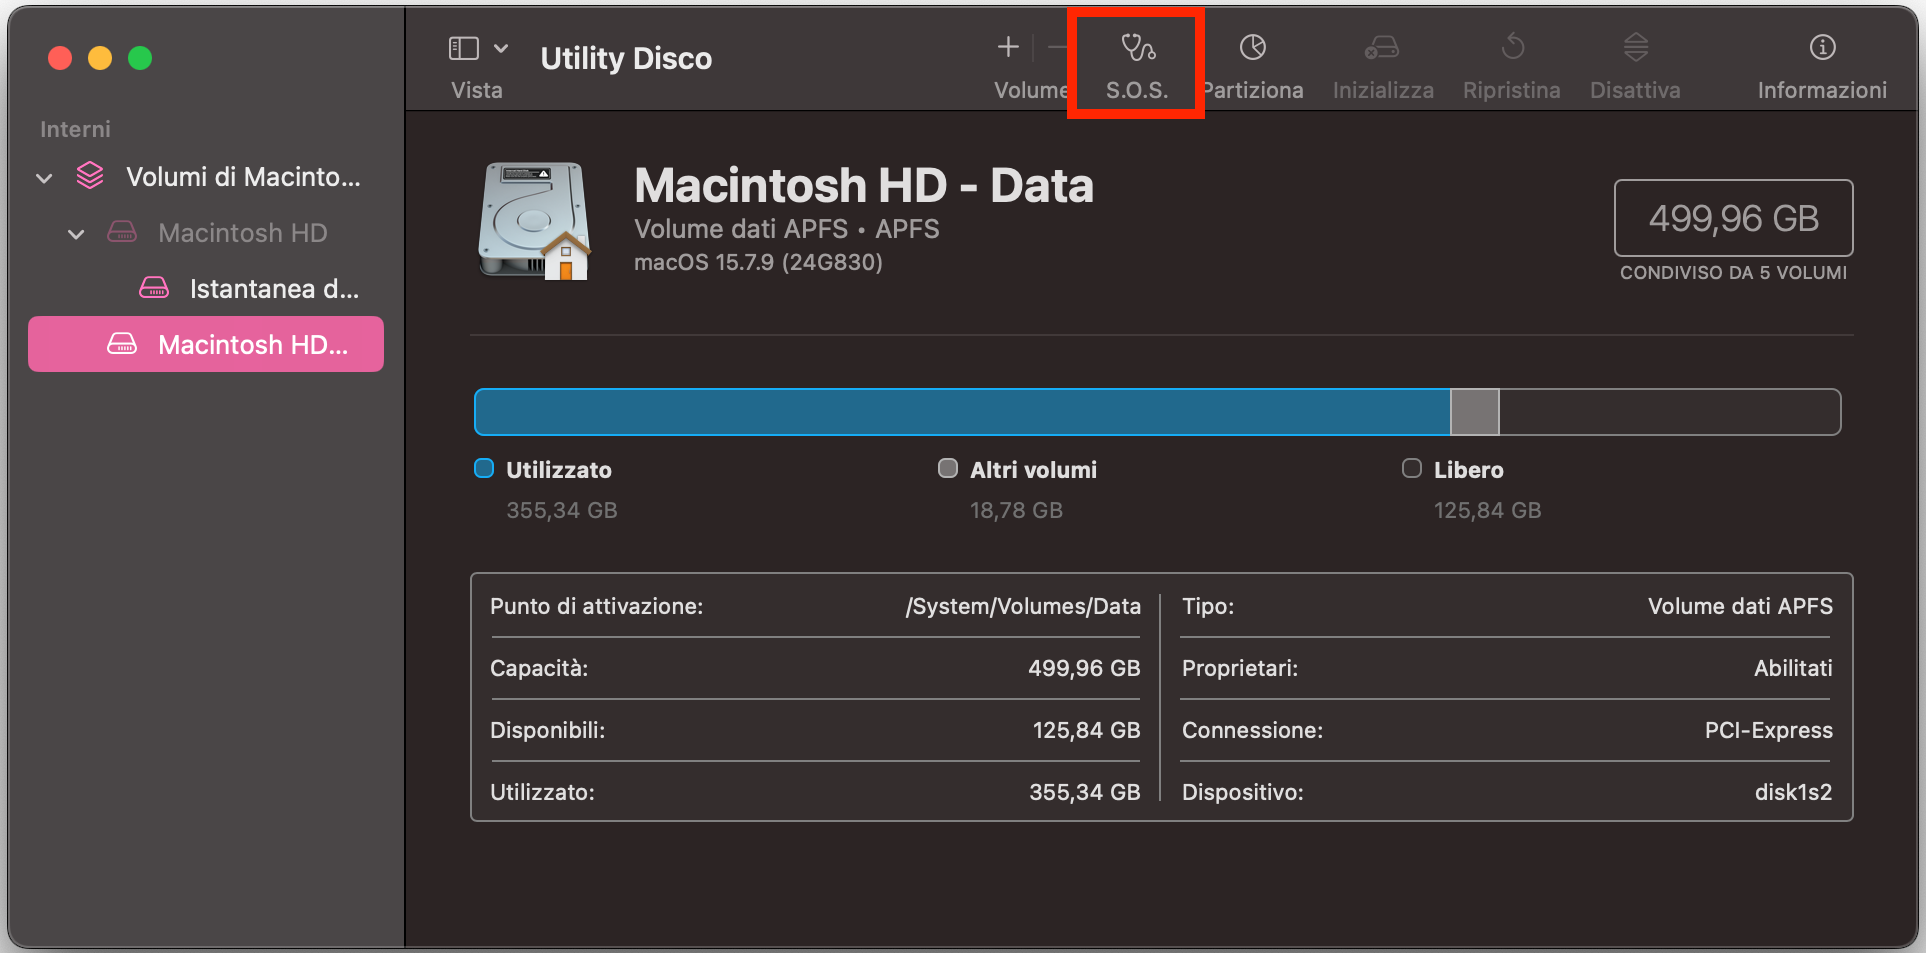Click the Proprietari value Abilitati
Viewport: 1926px width, 953px height.
coord(1794,668)
